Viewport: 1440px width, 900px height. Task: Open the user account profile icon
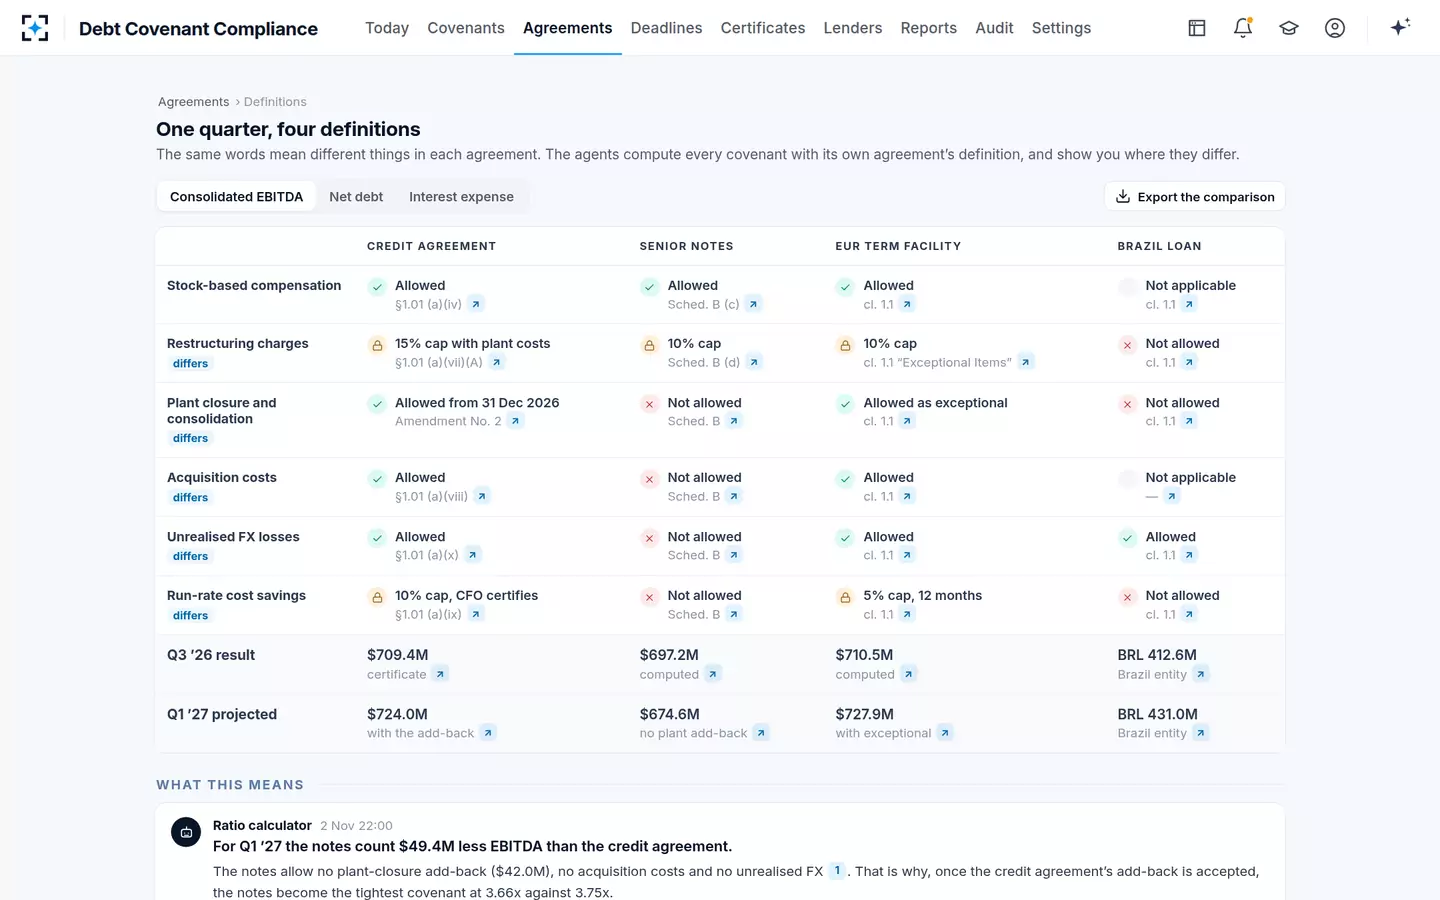click(1335, 28)
